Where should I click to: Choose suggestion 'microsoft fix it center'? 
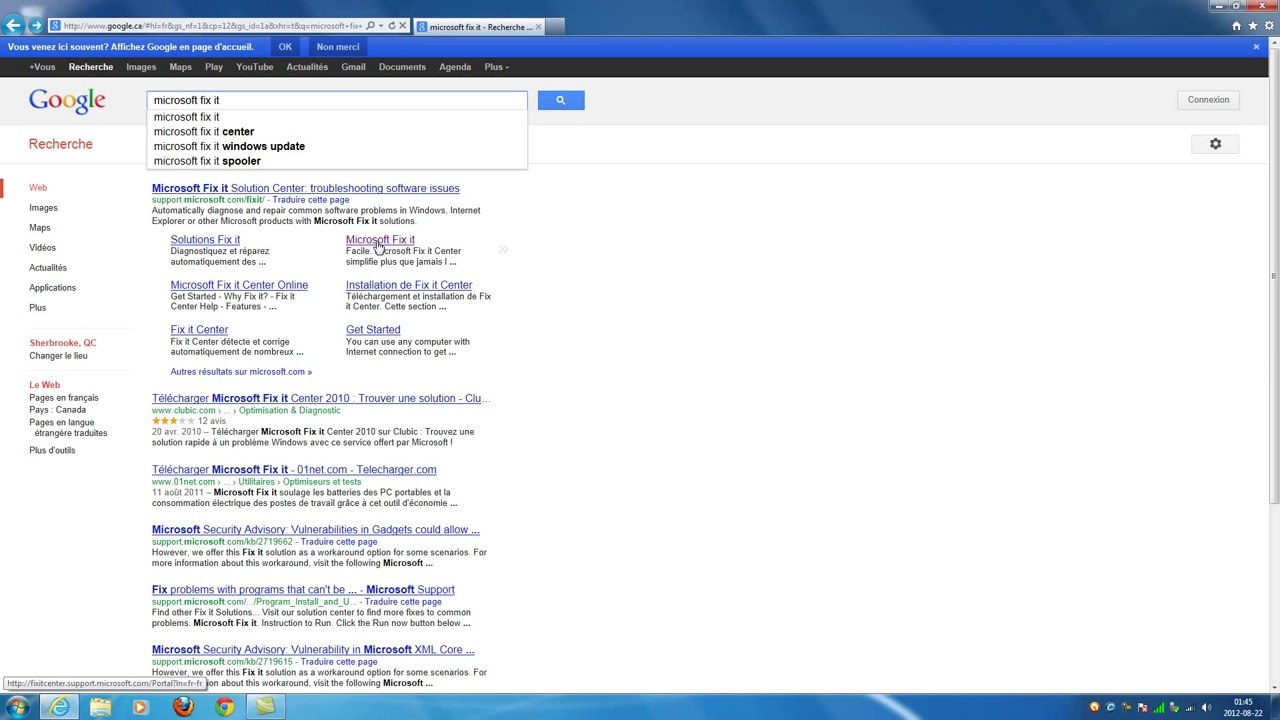tap(337, 131)
